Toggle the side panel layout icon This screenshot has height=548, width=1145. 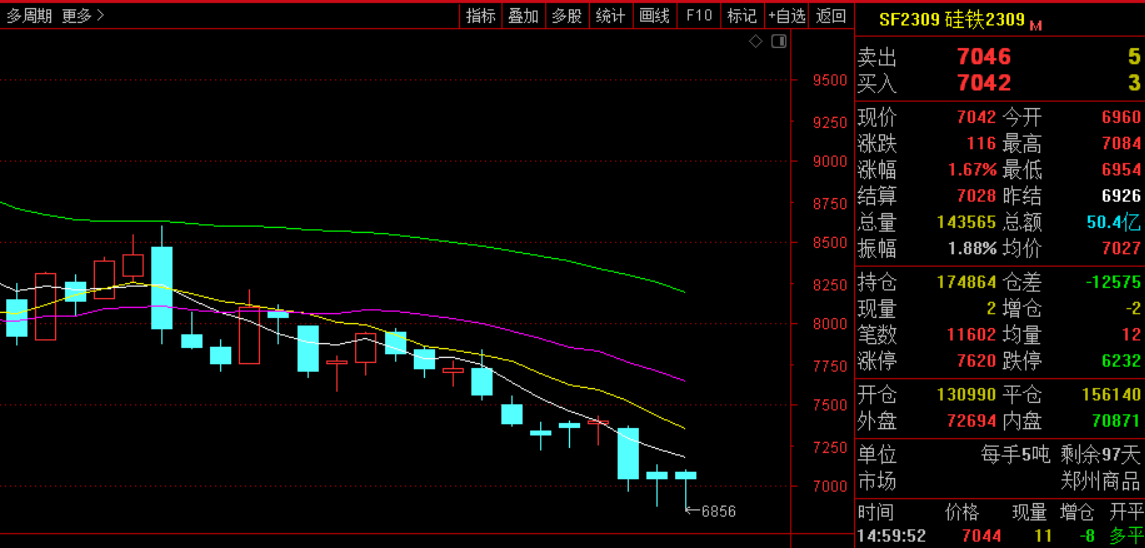tap(779, 41)
